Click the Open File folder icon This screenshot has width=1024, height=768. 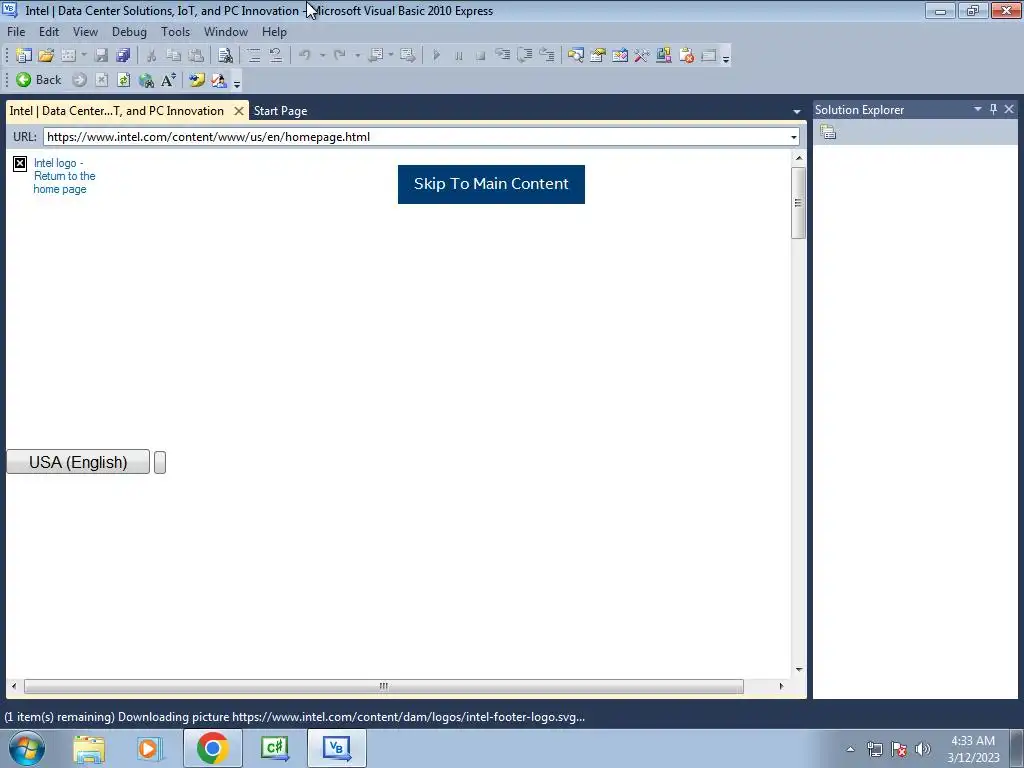pyautogui.click(x=46, y=56)
